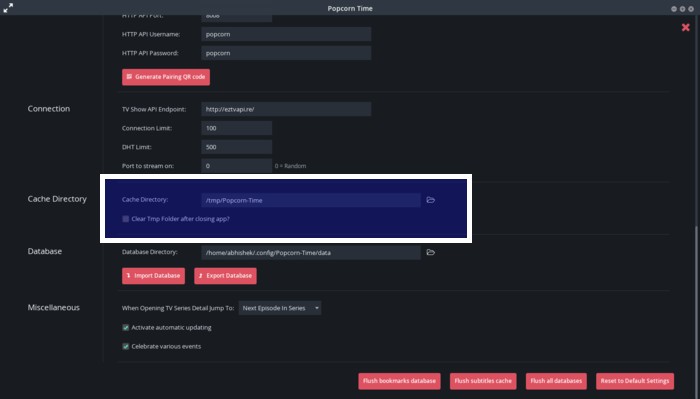The height and width of the screenshot is (399, 700).
Task: Click Import Database button
Action: [x=153, y=276]
